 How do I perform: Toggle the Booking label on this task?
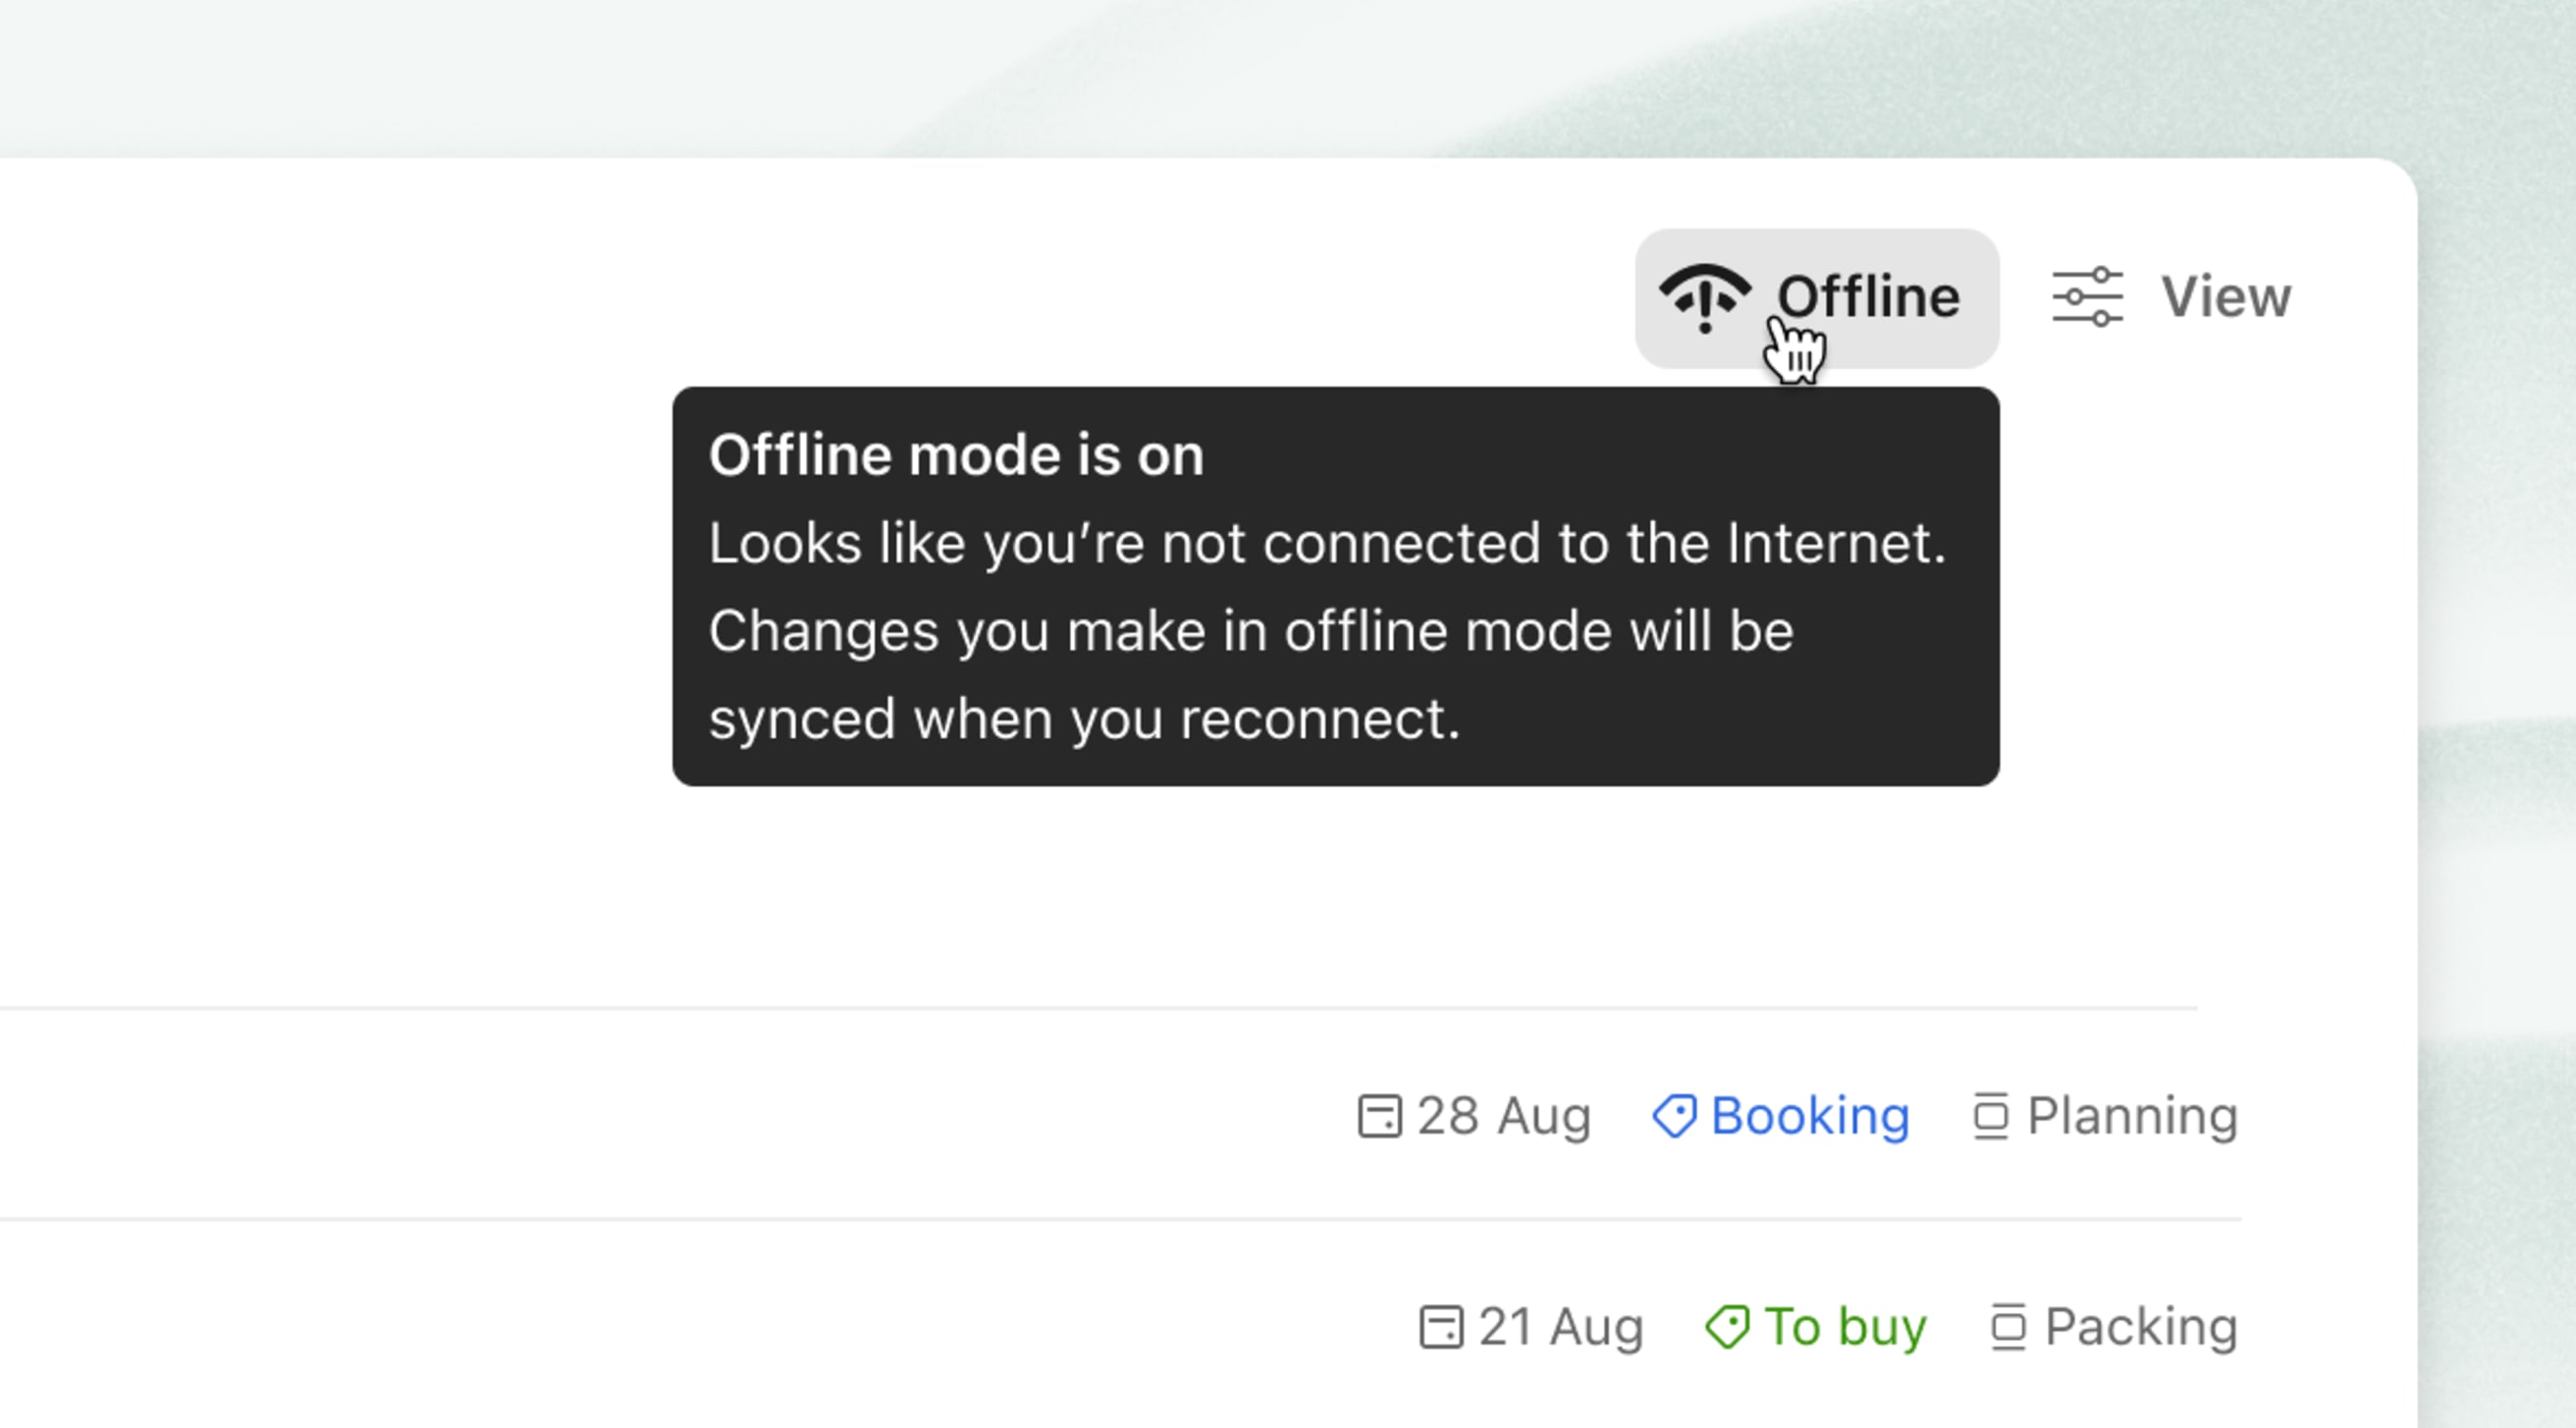point(1810,1117)
